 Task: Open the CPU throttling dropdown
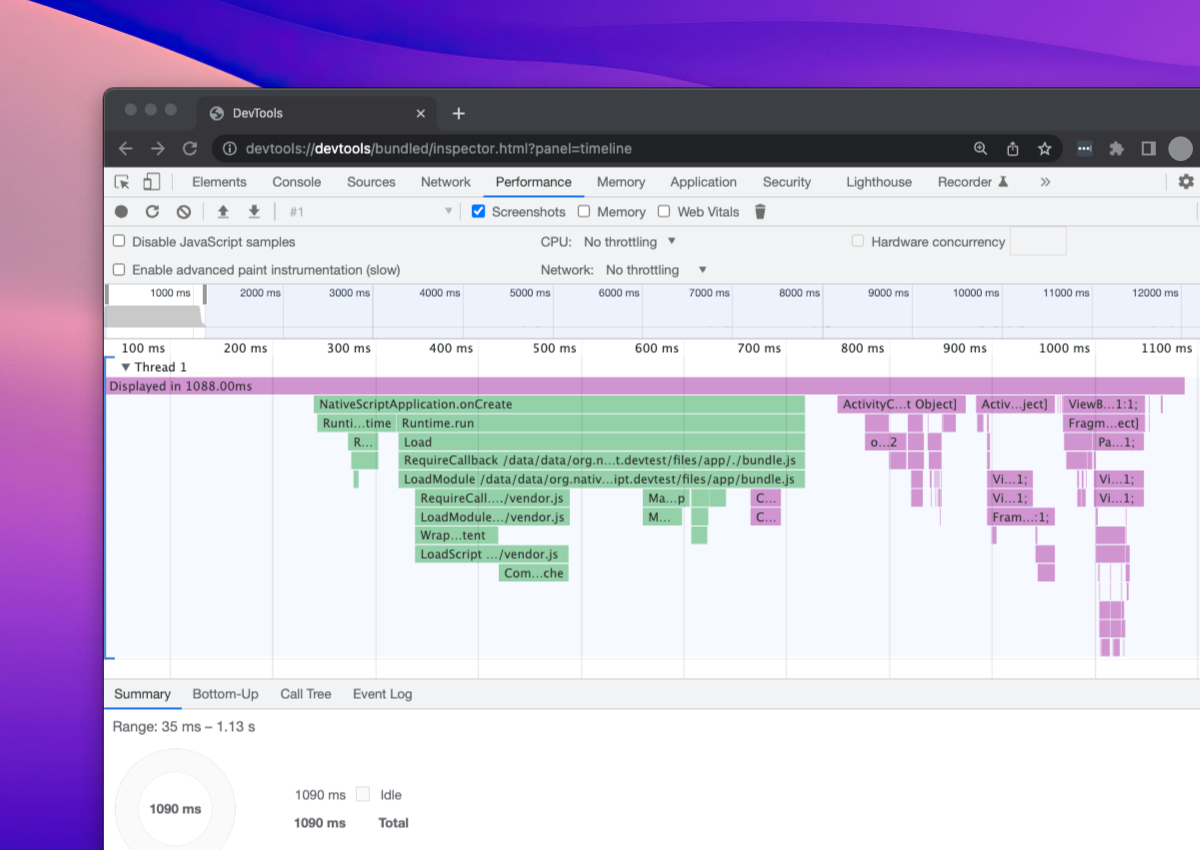[x=630, y=242]
